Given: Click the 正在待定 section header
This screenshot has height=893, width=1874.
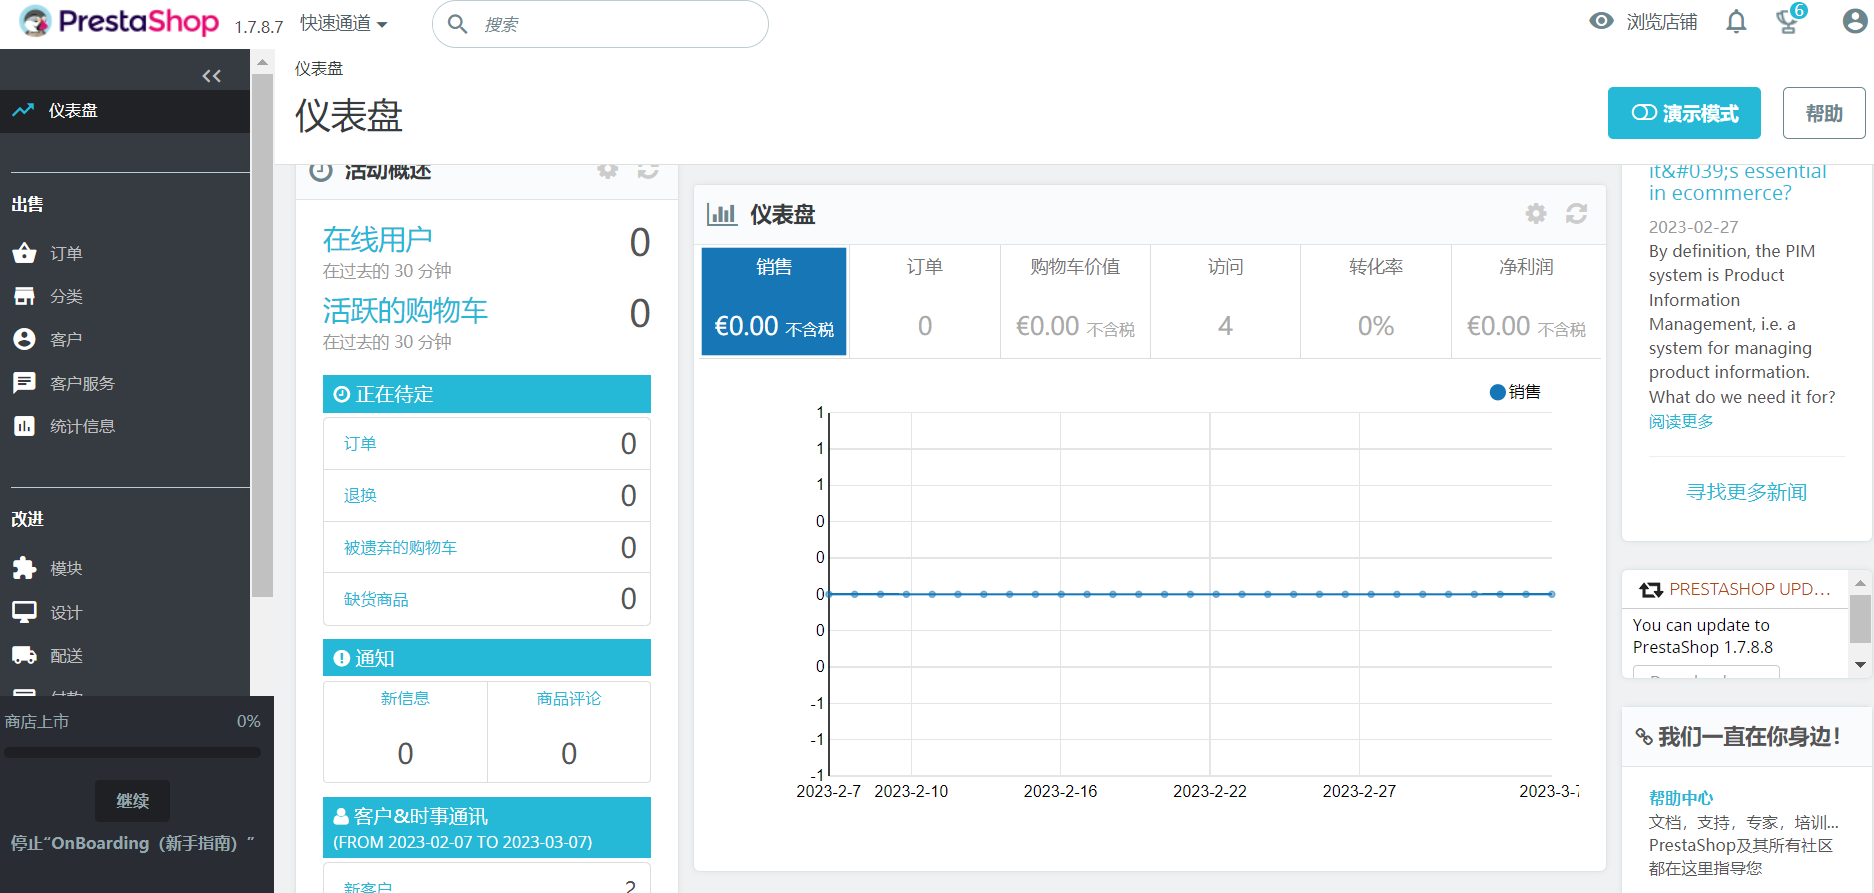Looking at the screenshot, I should pos(487,394).
